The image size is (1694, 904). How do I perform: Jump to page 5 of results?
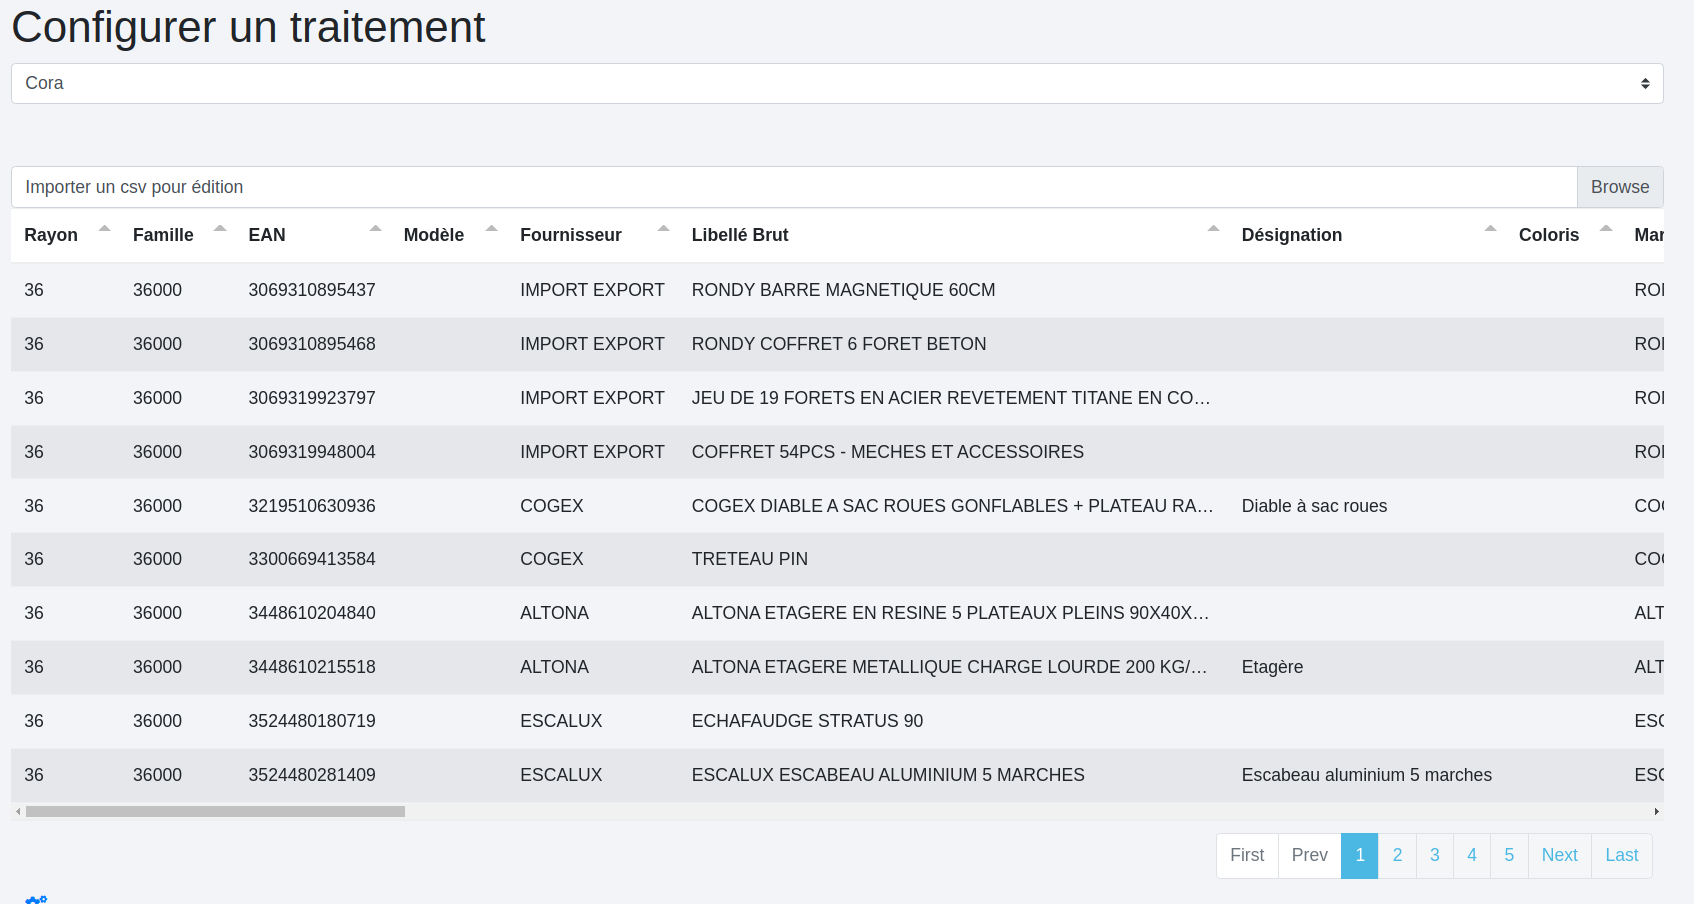(1509, 855)
